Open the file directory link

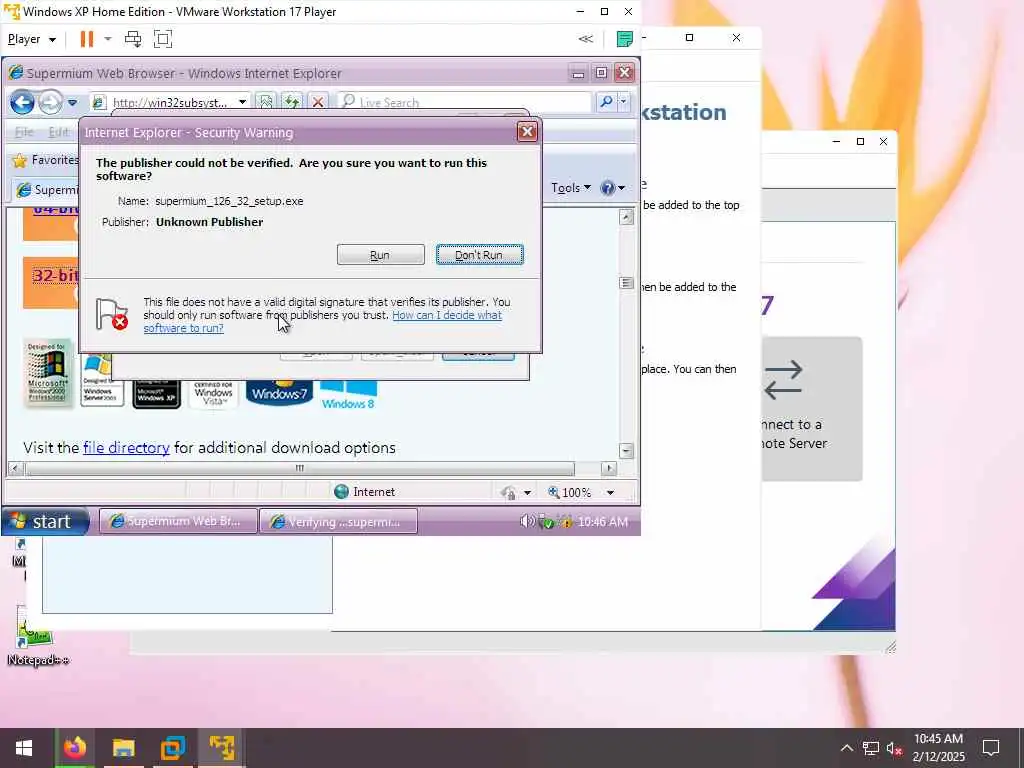(126, 448)
